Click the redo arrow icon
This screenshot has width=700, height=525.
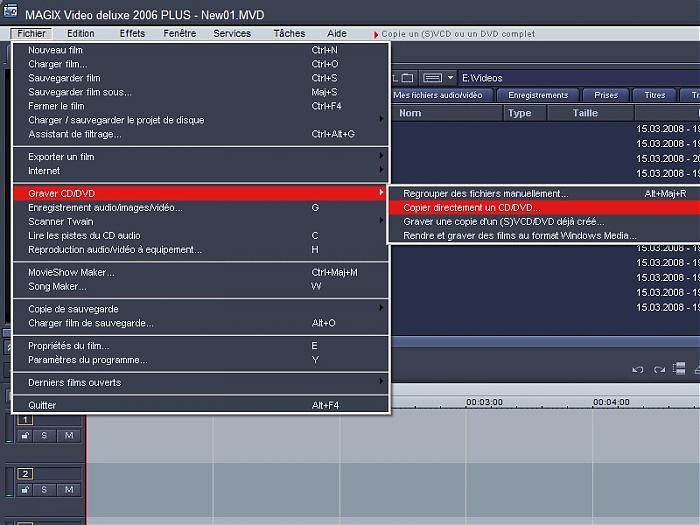659,369
